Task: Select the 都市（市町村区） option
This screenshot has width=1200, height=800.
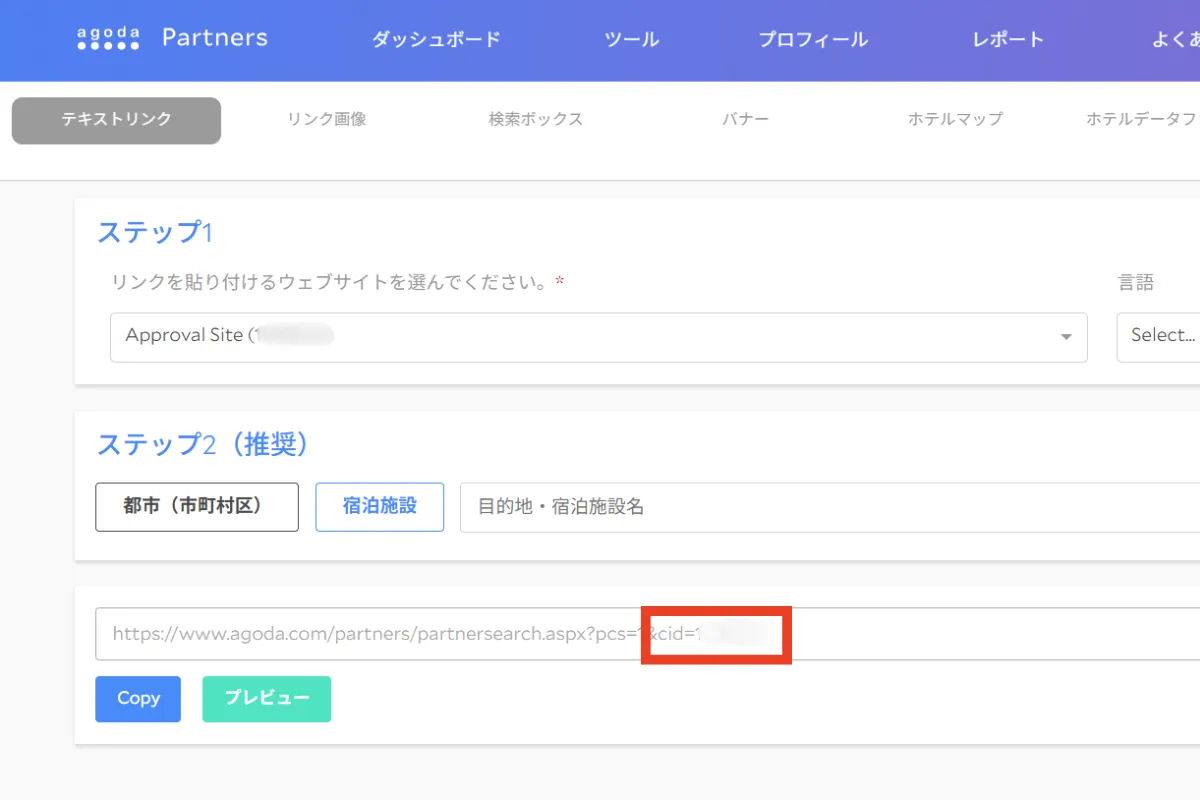Action: coord(196,507)
